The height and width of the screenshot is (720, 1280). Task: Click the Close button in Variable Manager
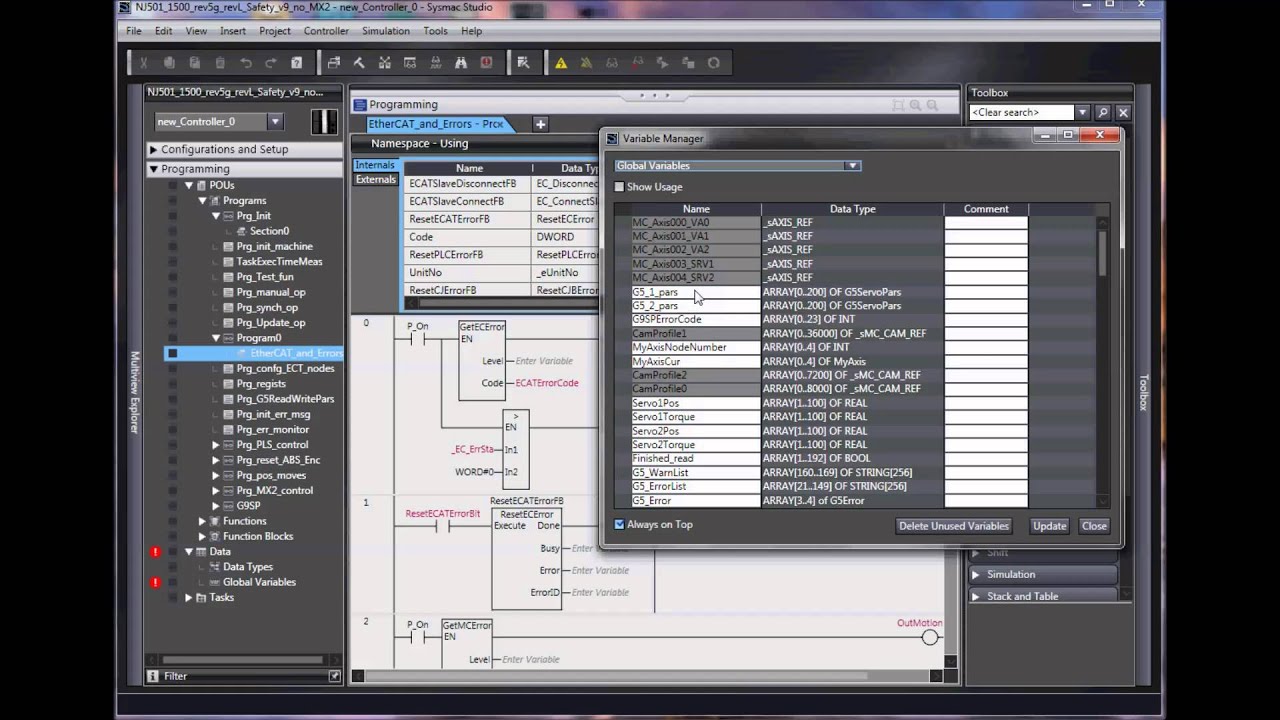(x=1094, y=526)
